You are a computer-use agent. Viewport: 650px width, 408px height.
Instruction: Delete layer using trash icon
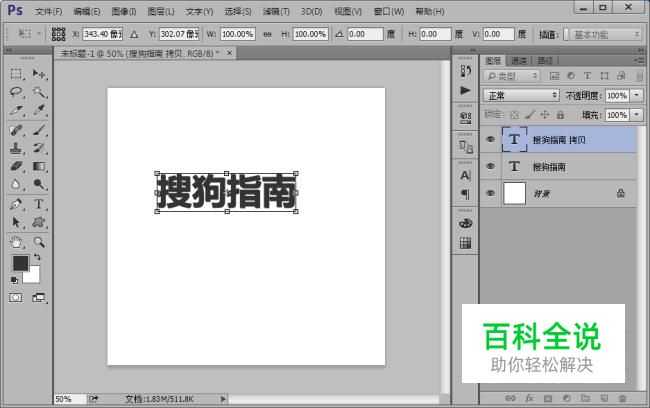[623, 398]
